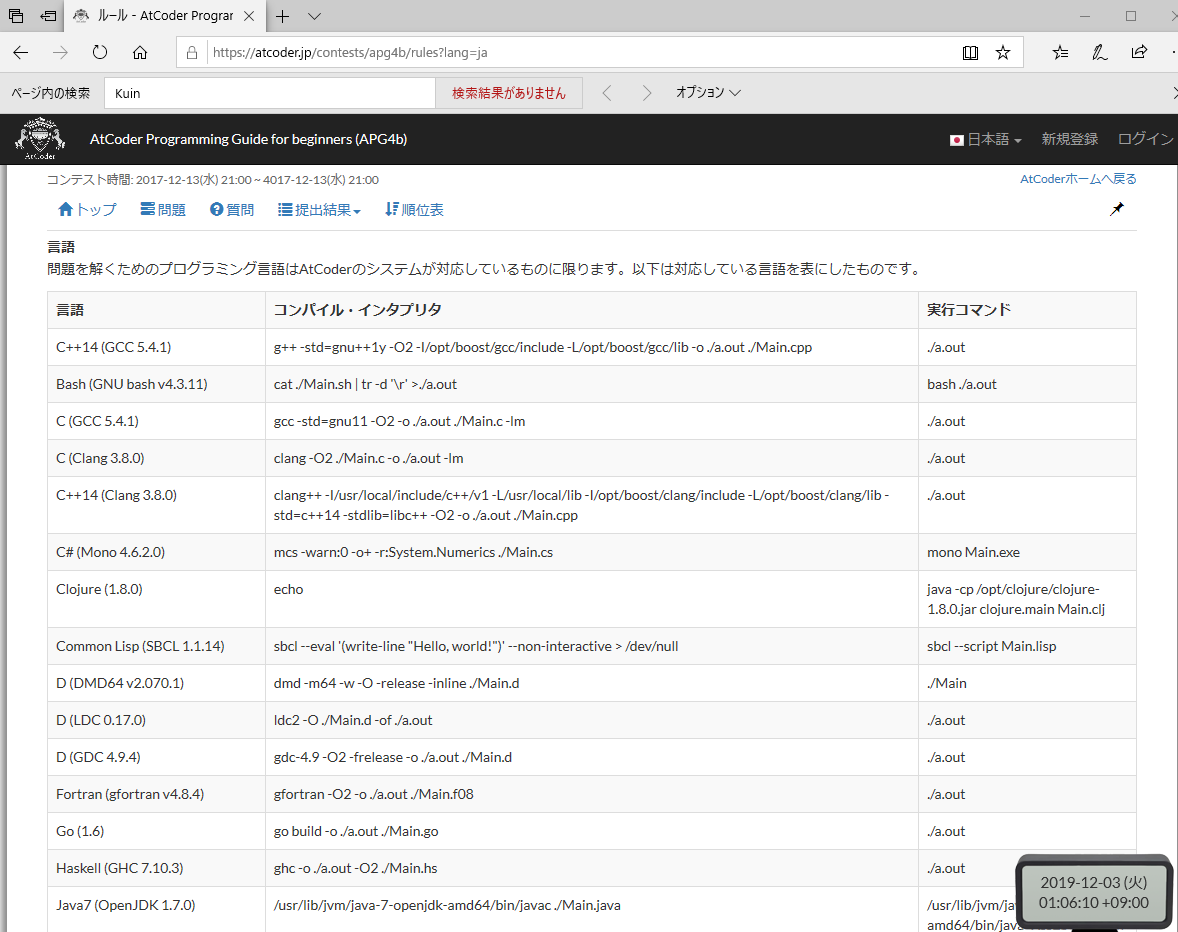Click the AtCoder crest logo
The width and height of the screenshot is (1178, 932).
[x=41, y=139]
